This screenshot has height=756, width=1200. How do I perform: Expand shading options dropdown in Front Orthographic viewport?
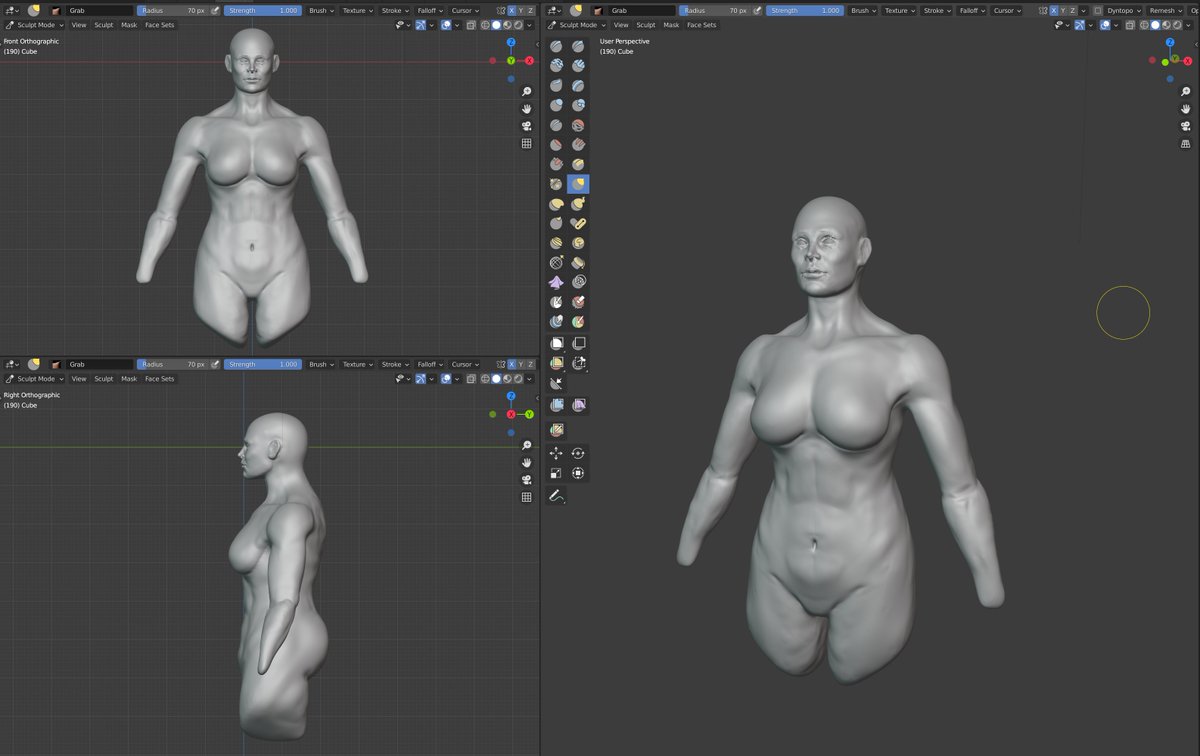coord(531,25)
